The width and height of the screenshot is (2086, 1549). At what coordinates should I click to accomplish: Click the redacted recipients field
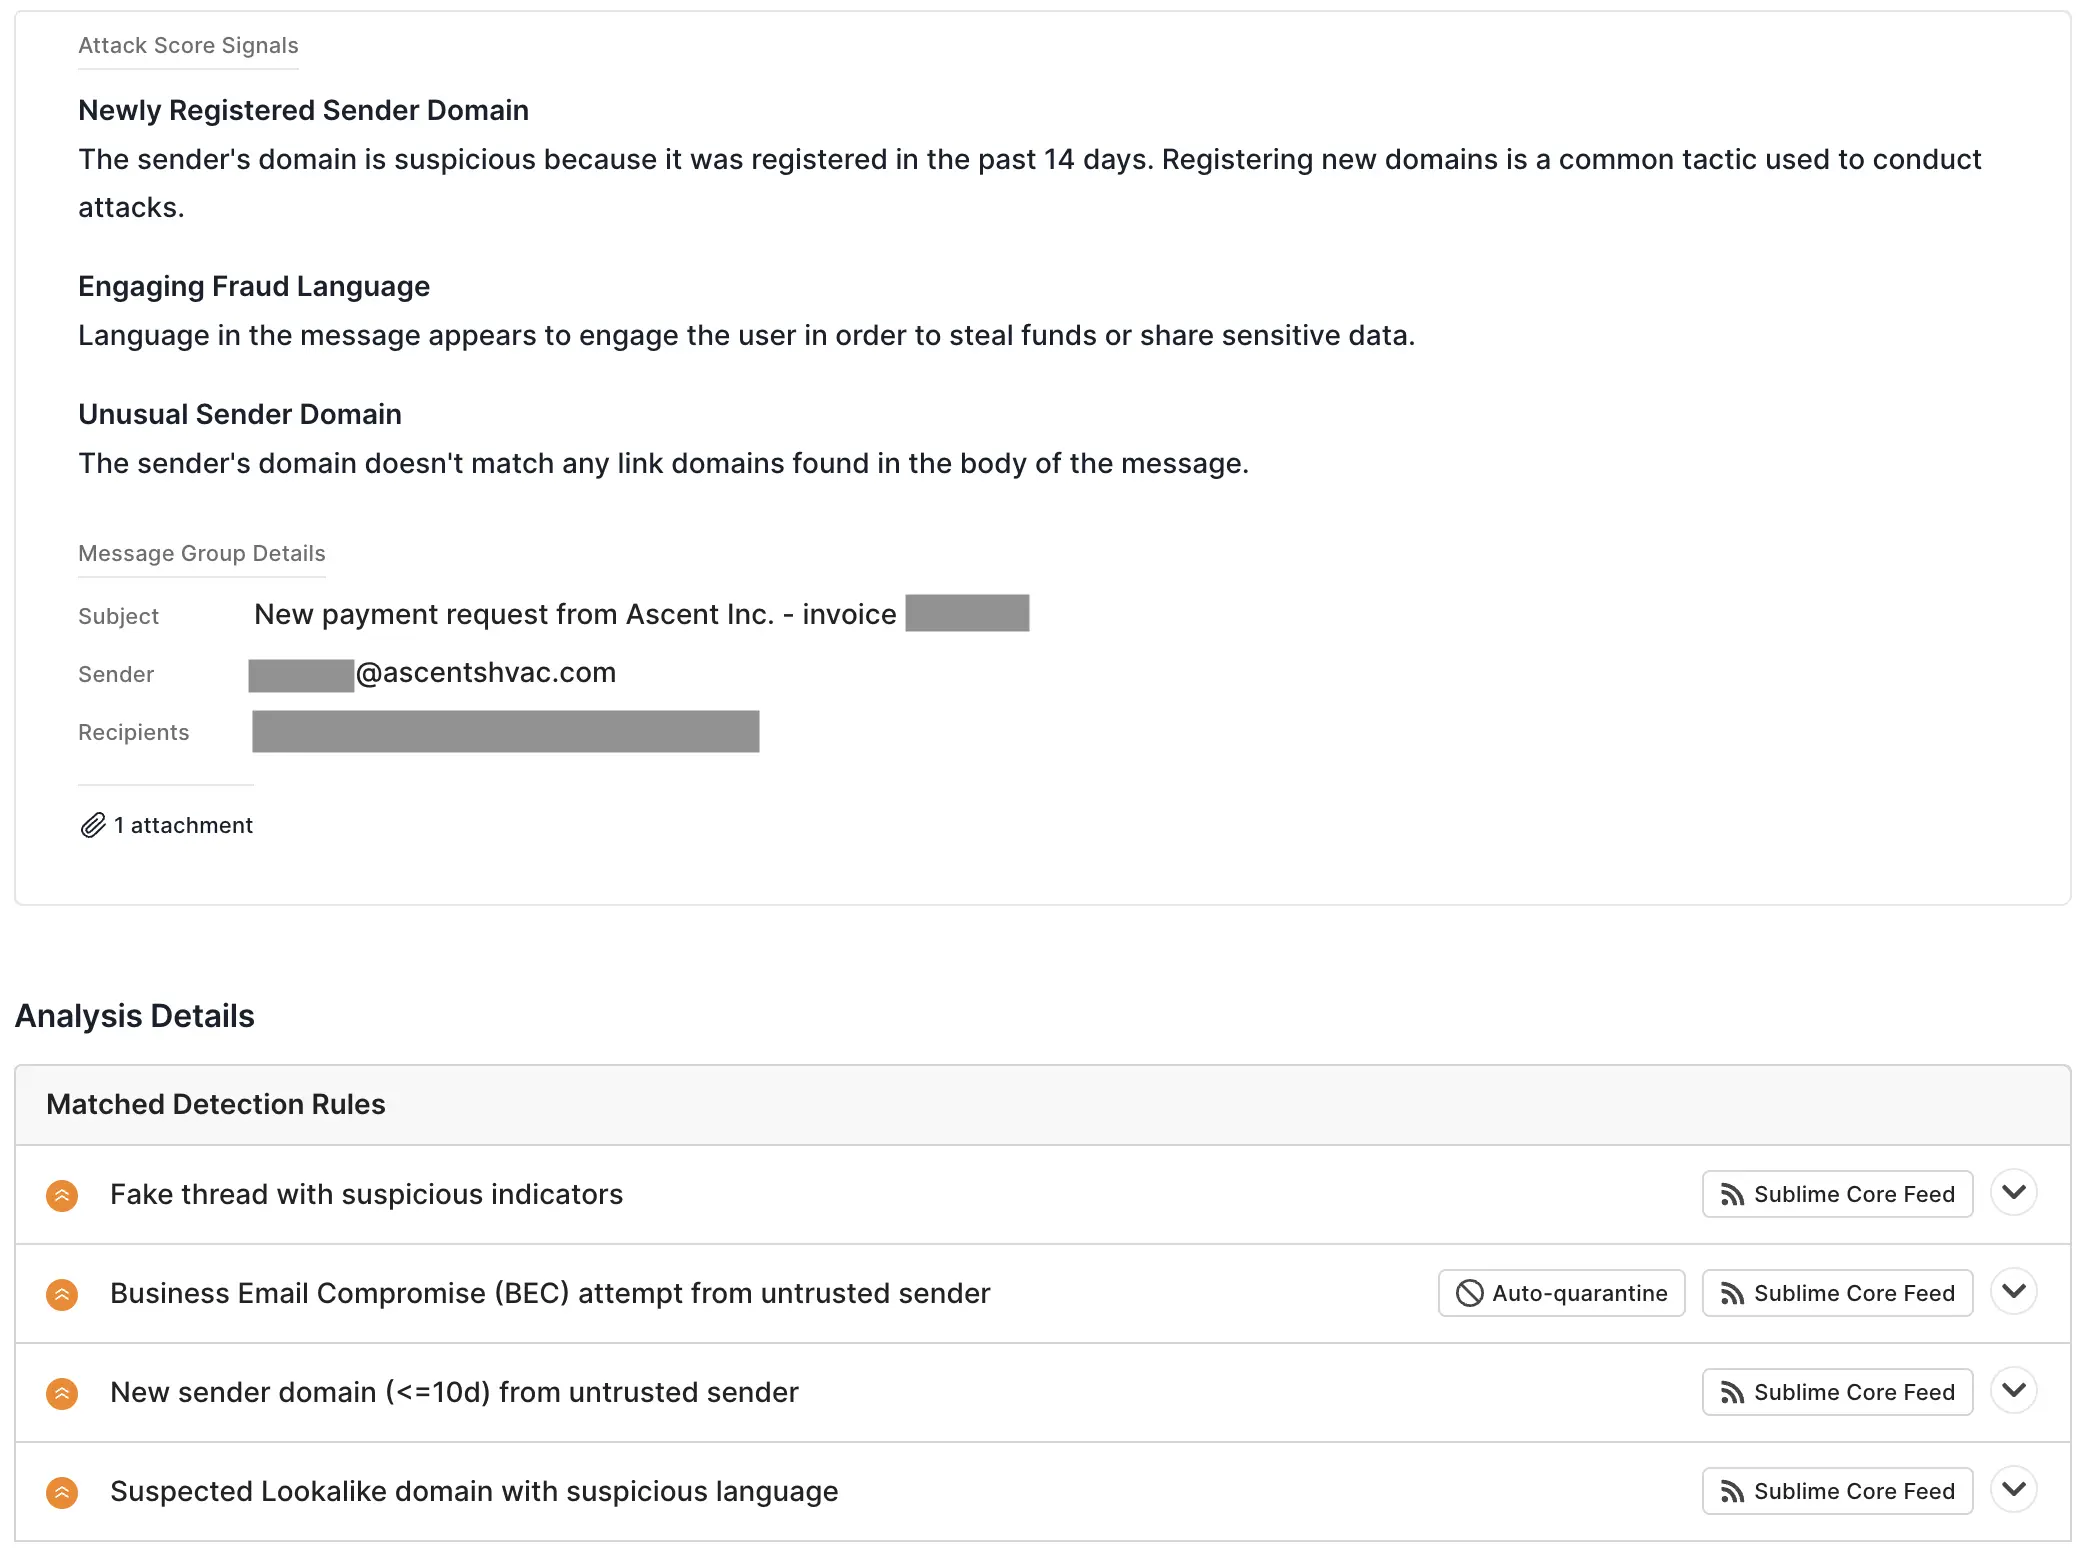tap(505, 731)
